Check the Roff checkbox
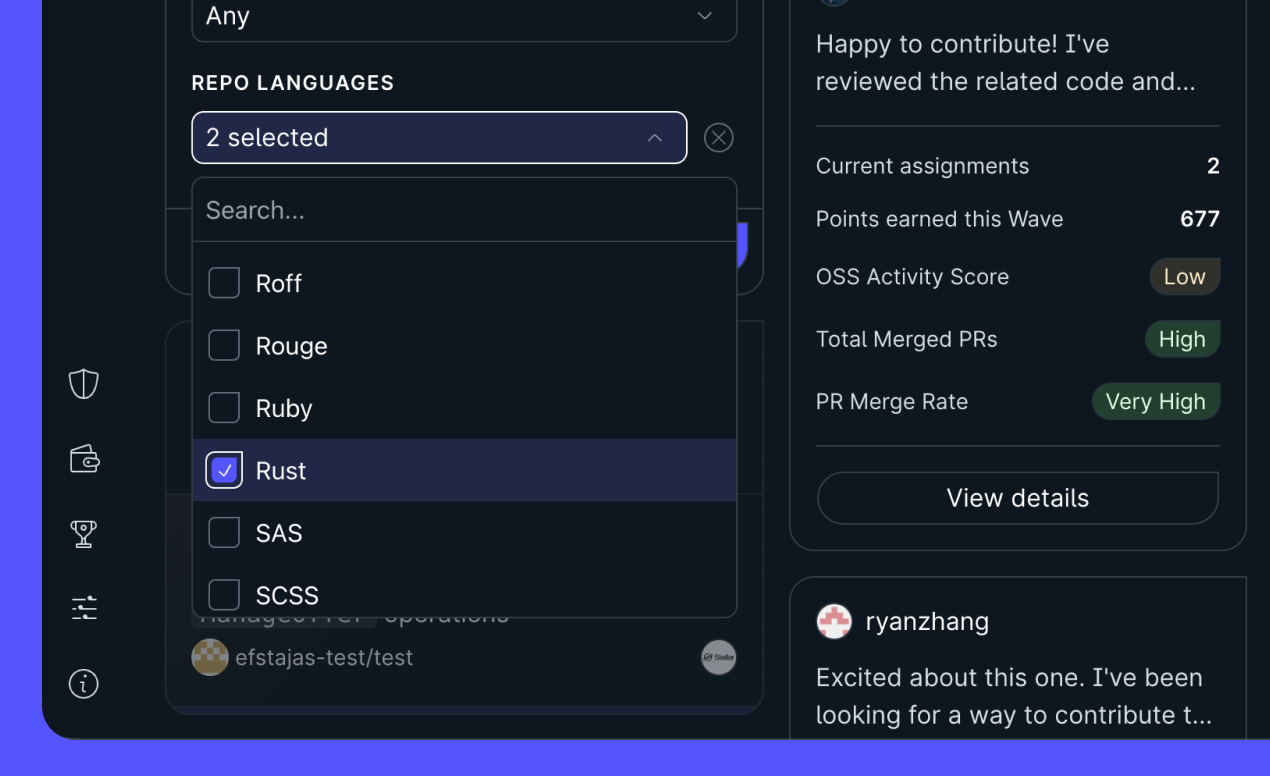 [x=224, y=283]
